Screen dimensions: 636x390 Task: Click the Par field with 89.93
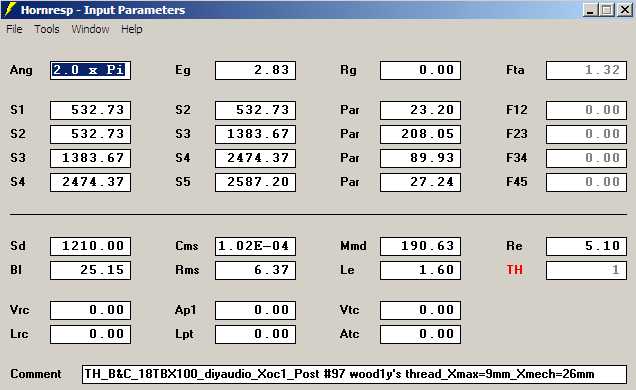click(x=420, y=158)
